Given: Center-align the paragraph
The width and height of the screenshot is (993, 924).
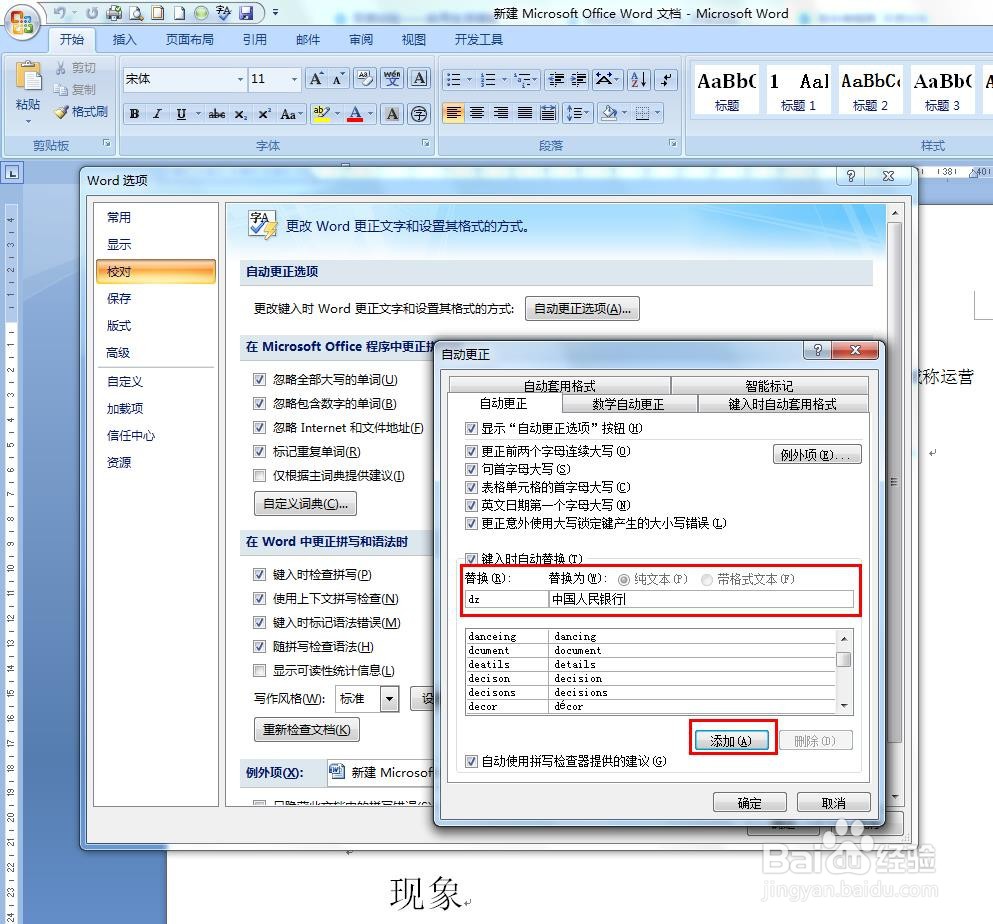Looking at the screenshot, I should pyautogui.click(x=478, y=113).
